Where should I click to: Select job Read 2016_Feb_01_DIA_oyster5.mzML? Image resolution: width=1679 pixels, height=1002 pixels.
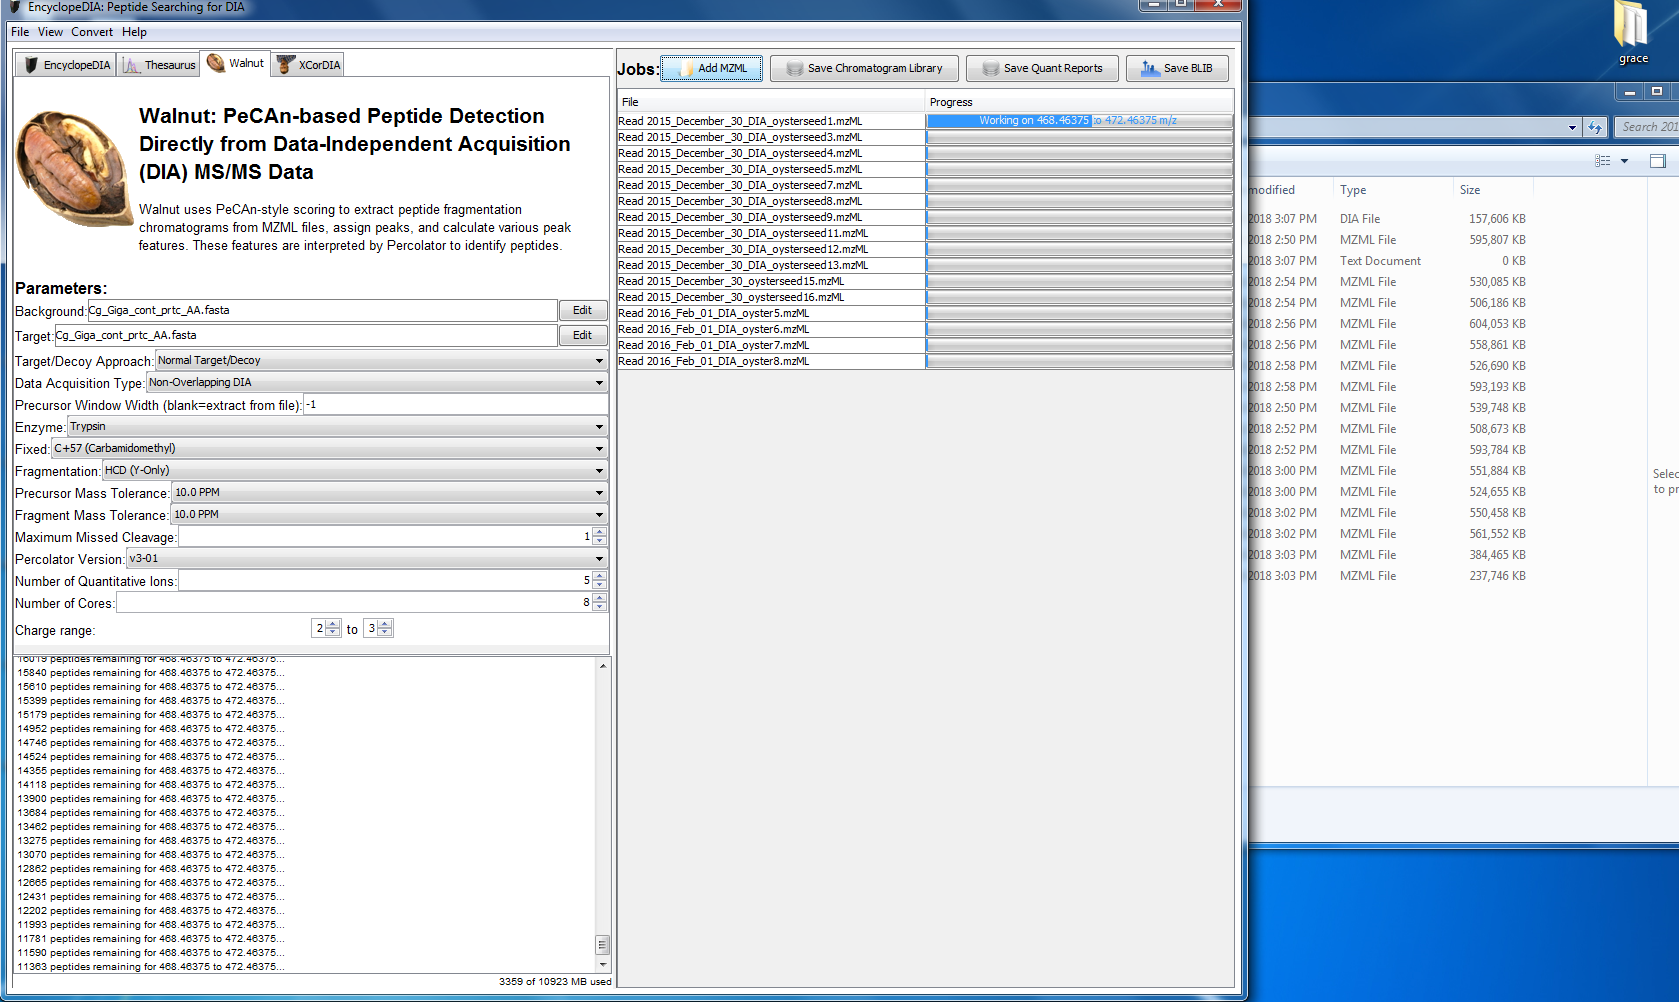coord(770,313)
